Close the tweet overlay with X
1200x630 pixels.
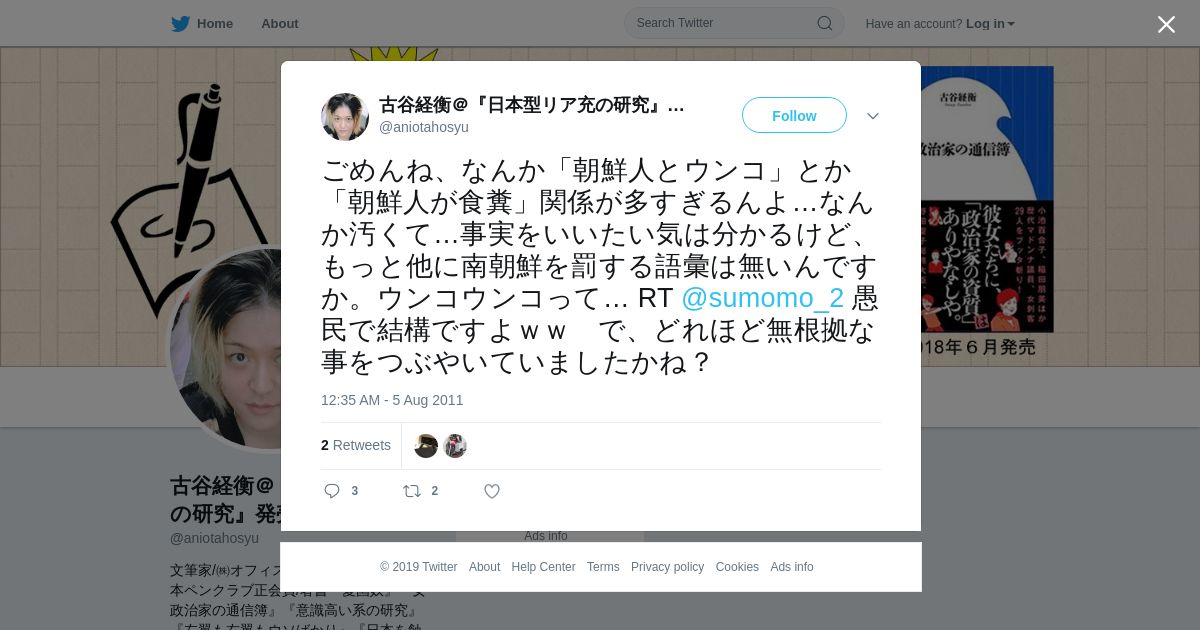click(1166, 24)
